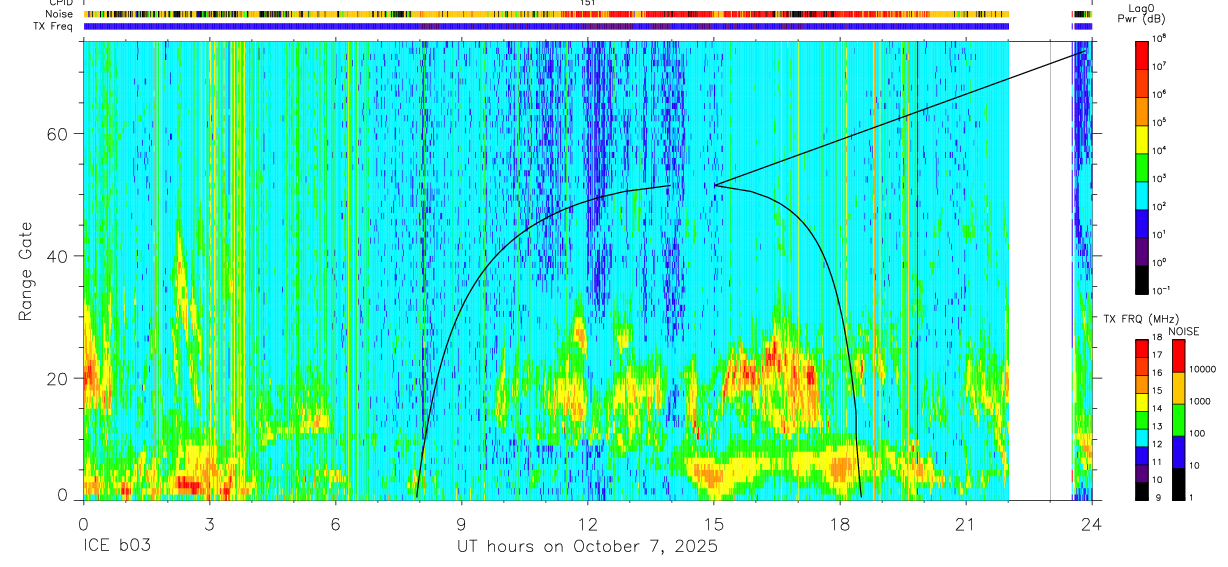Click the red segment of TX FRQ colorbar
This screenshot has height=567, width=1228.
[x=1142, y=347]
